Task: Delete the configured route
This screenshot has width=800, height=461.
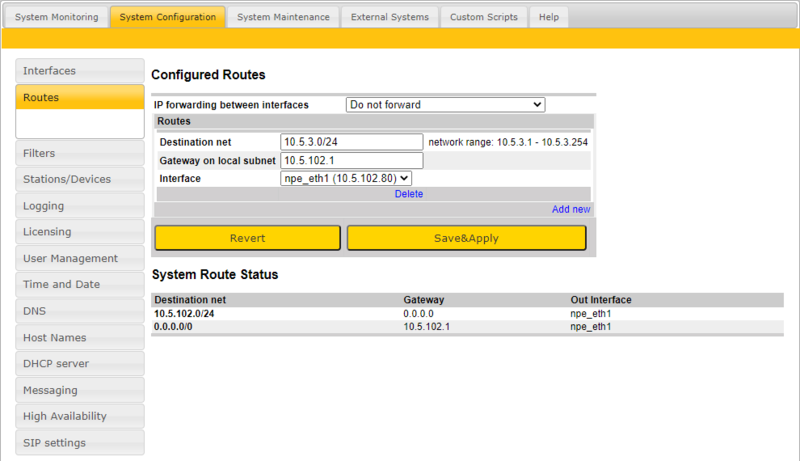Action: tap(408, 194)
